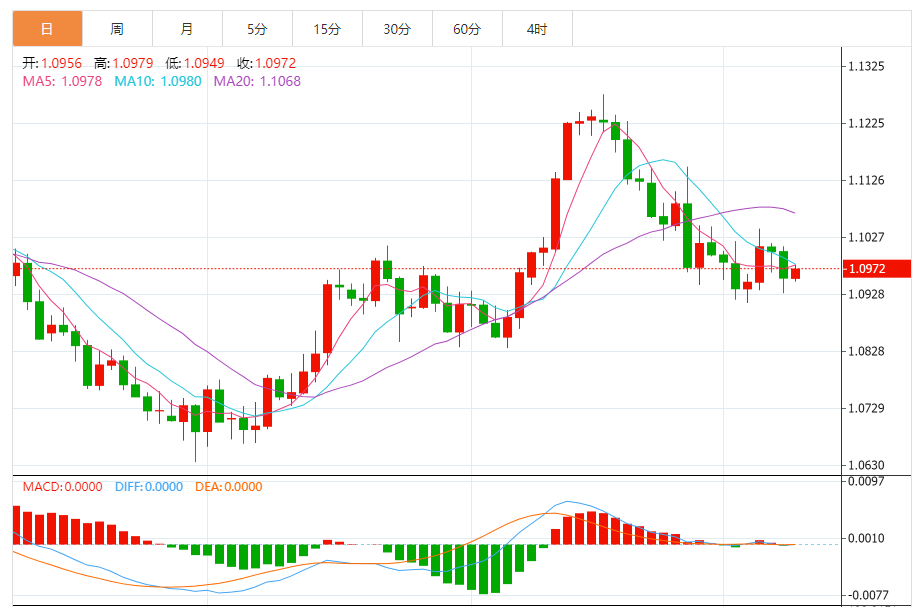Switch to the 月 monthly tab
The width and height of the screenshot is (923, 607).
coord(187,29)
